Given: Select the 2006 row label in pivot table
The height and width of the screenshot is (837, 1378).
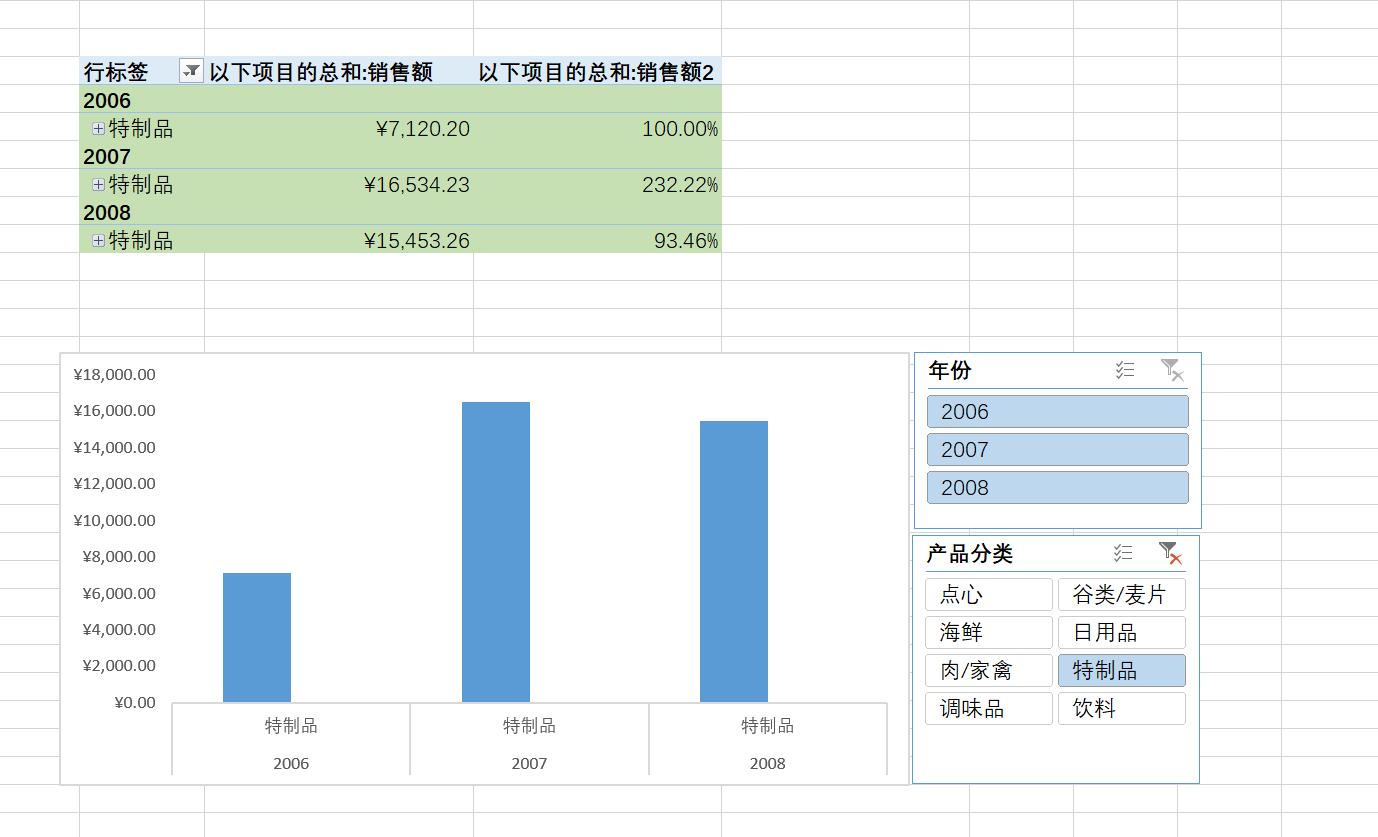Looking at the screenshot, I should click(x=107, y=100).
